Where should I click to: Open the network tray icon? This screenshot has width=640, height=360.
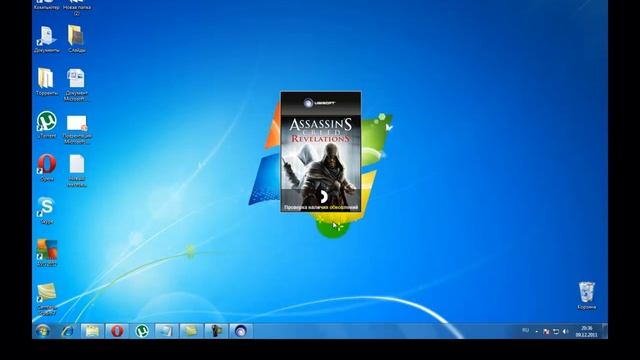pyautogui.click(x=556, y=331)
